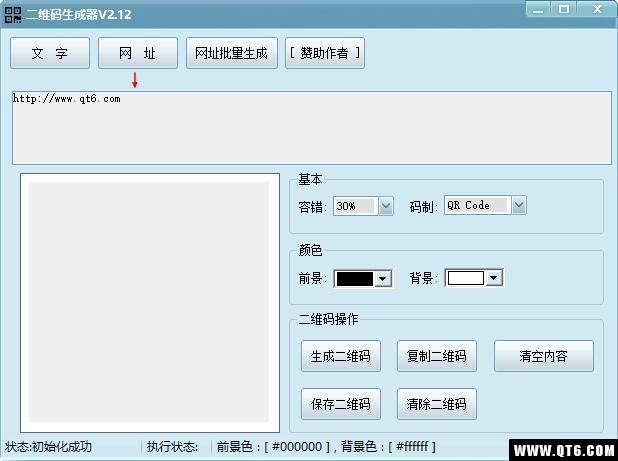Image resolution: width=618 pixels, height=461 pixels.
Task: Expand the 背景 background color dropdown arrow
Action: click(x=493, y=278)
